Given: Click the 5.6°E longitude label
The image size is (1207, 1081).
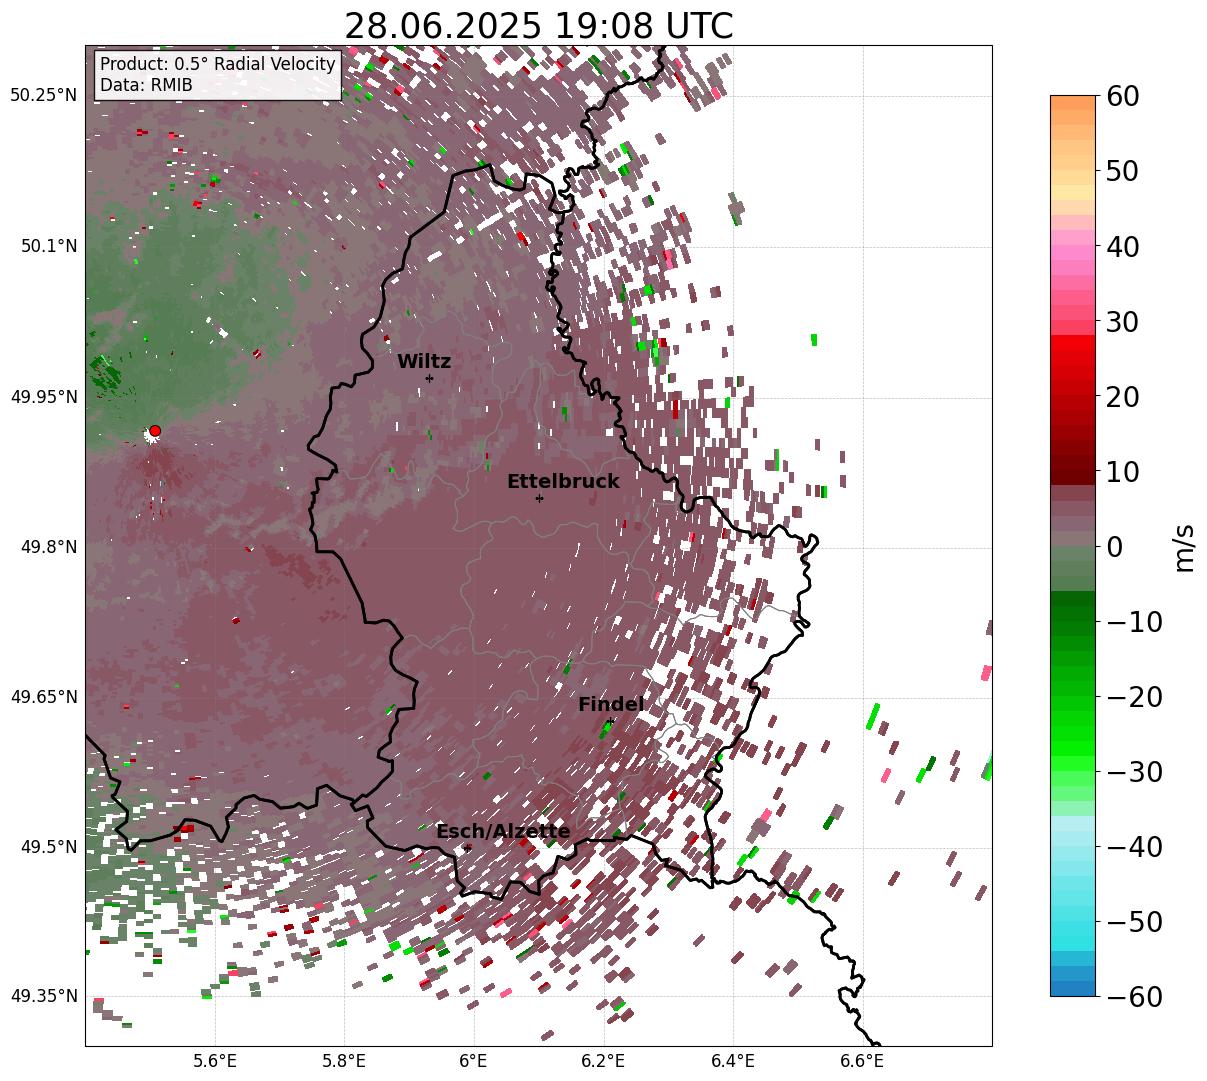Looking at the screenshot, I should pyautogui.click(x=215, y=1061).
